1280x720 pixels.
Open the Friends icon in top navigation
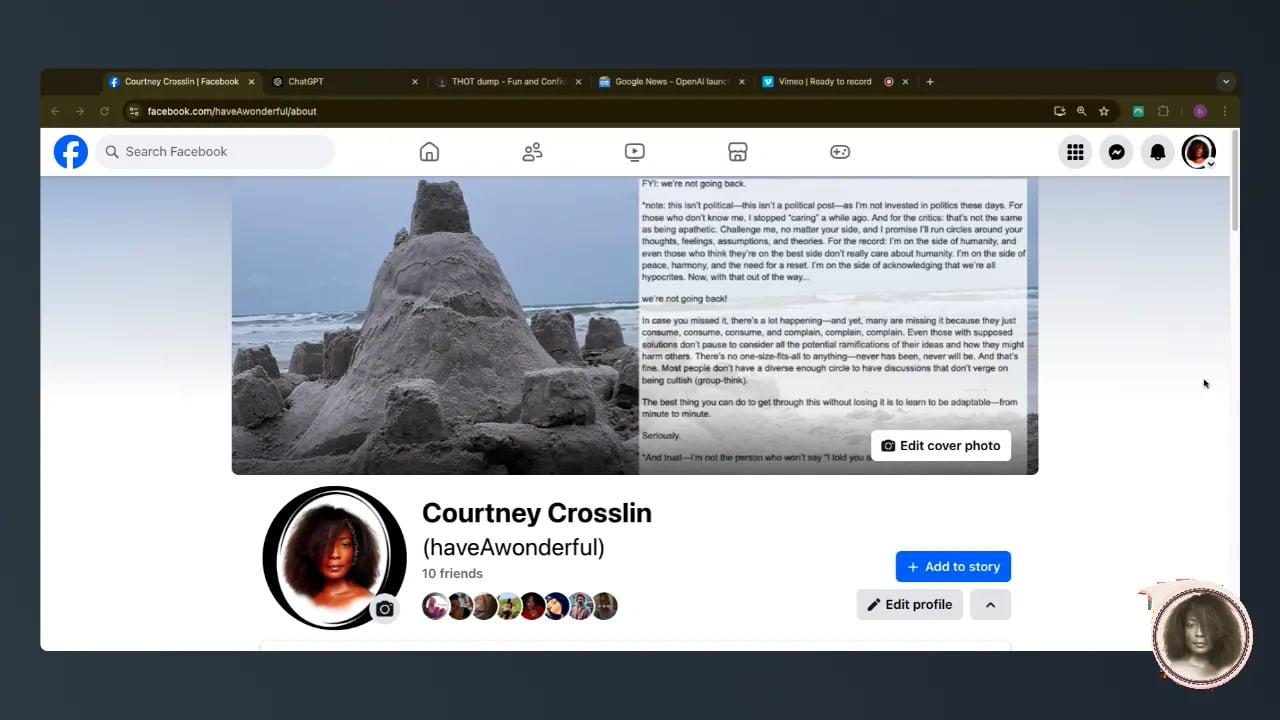click(532, 152)
